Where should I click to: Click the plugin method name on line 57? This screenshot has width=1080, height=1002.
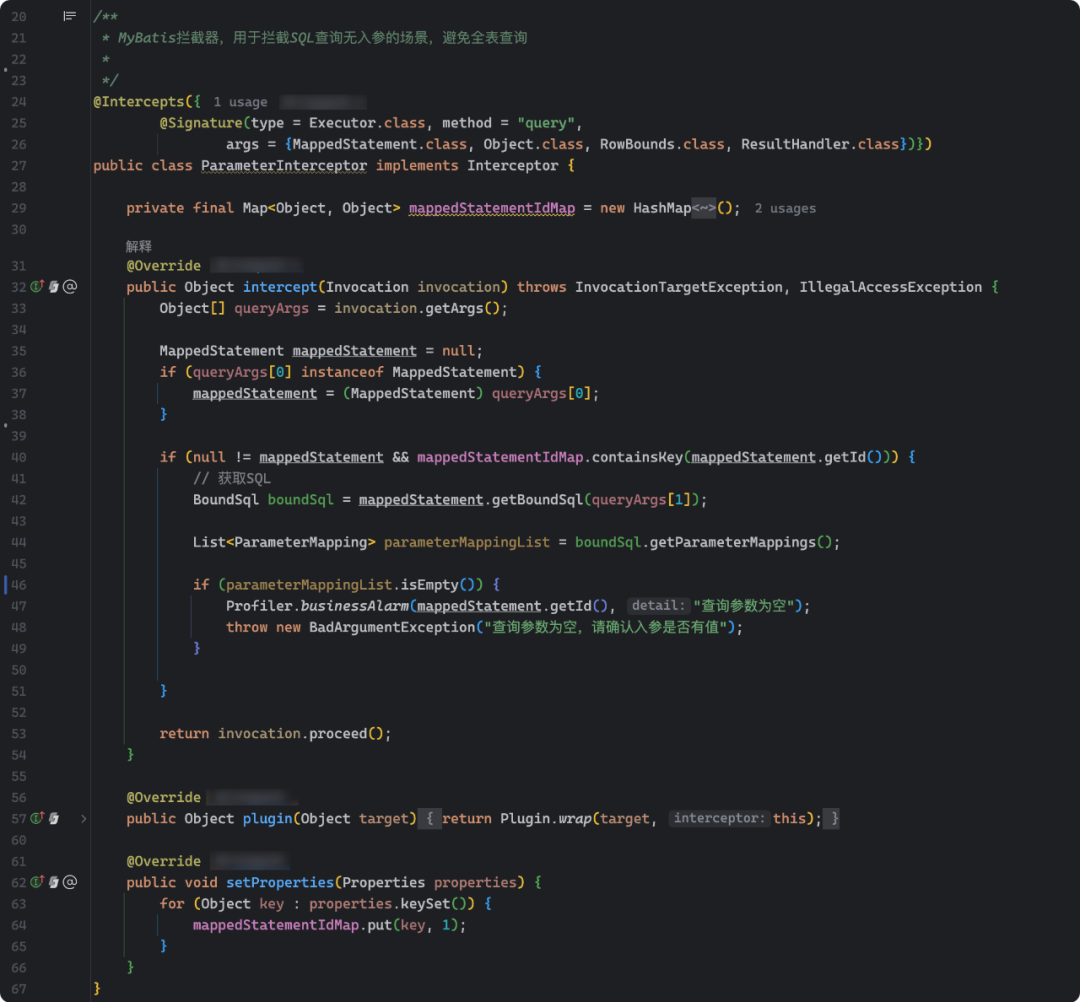pos(268,818)
